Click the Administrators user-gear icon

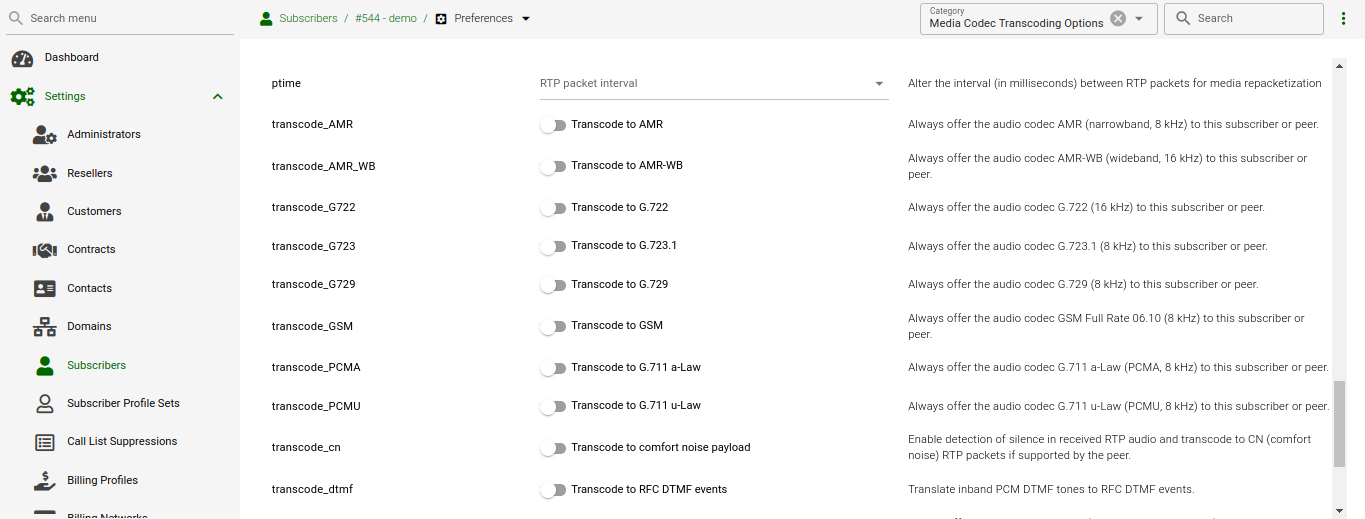45,135
